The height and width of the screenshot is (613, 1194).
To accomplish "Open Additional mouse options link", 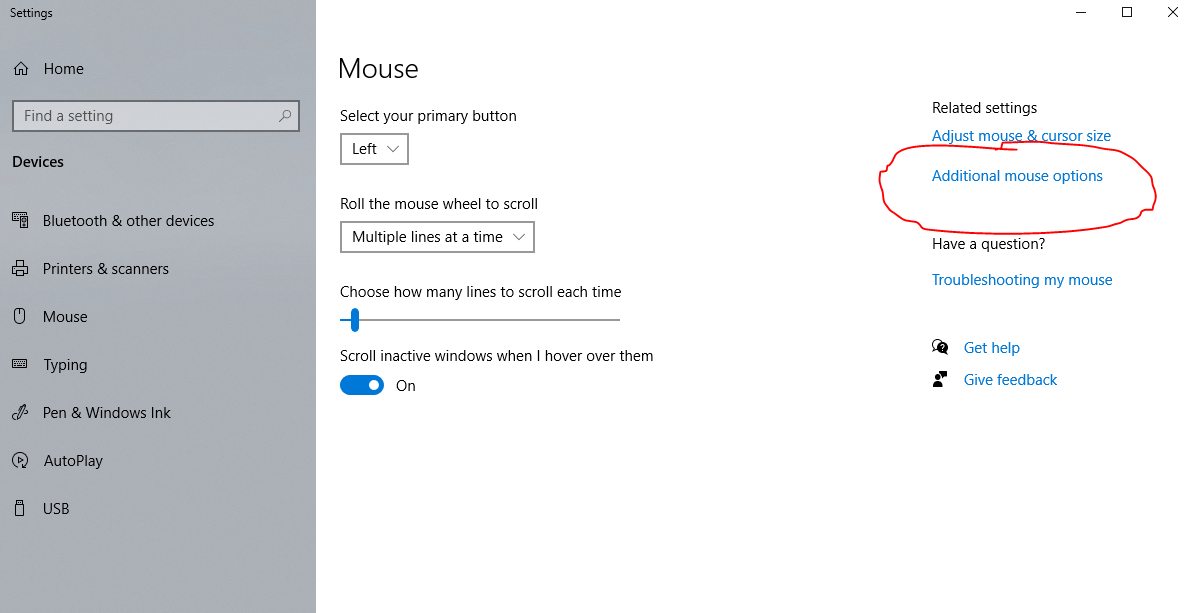I will click(x=1017, y=176).
